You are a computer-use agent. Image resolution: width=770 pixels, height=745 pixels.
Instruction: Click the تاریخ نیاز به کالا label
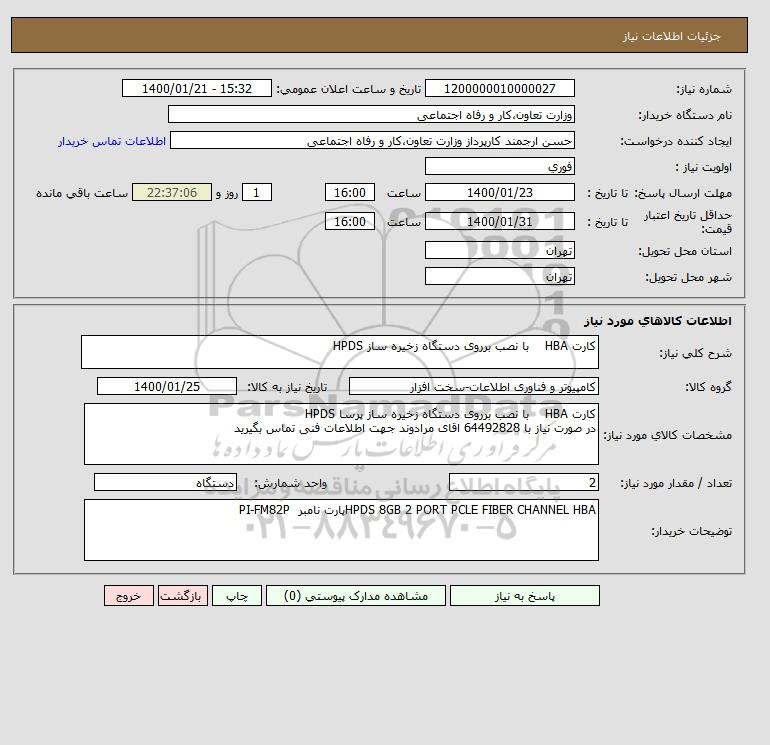[x=287, y=387]
